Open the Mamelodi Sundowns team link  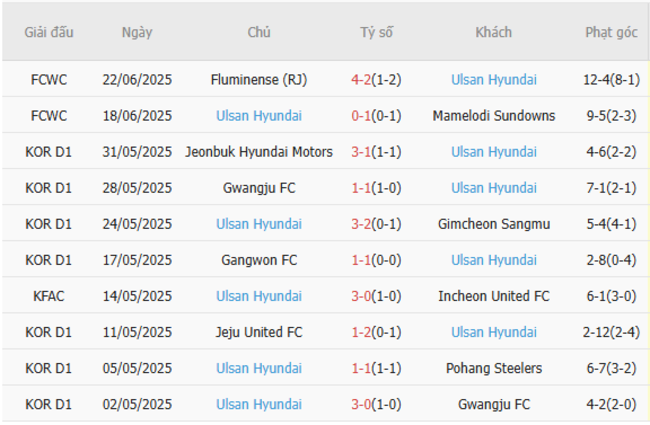coord(494,116)
